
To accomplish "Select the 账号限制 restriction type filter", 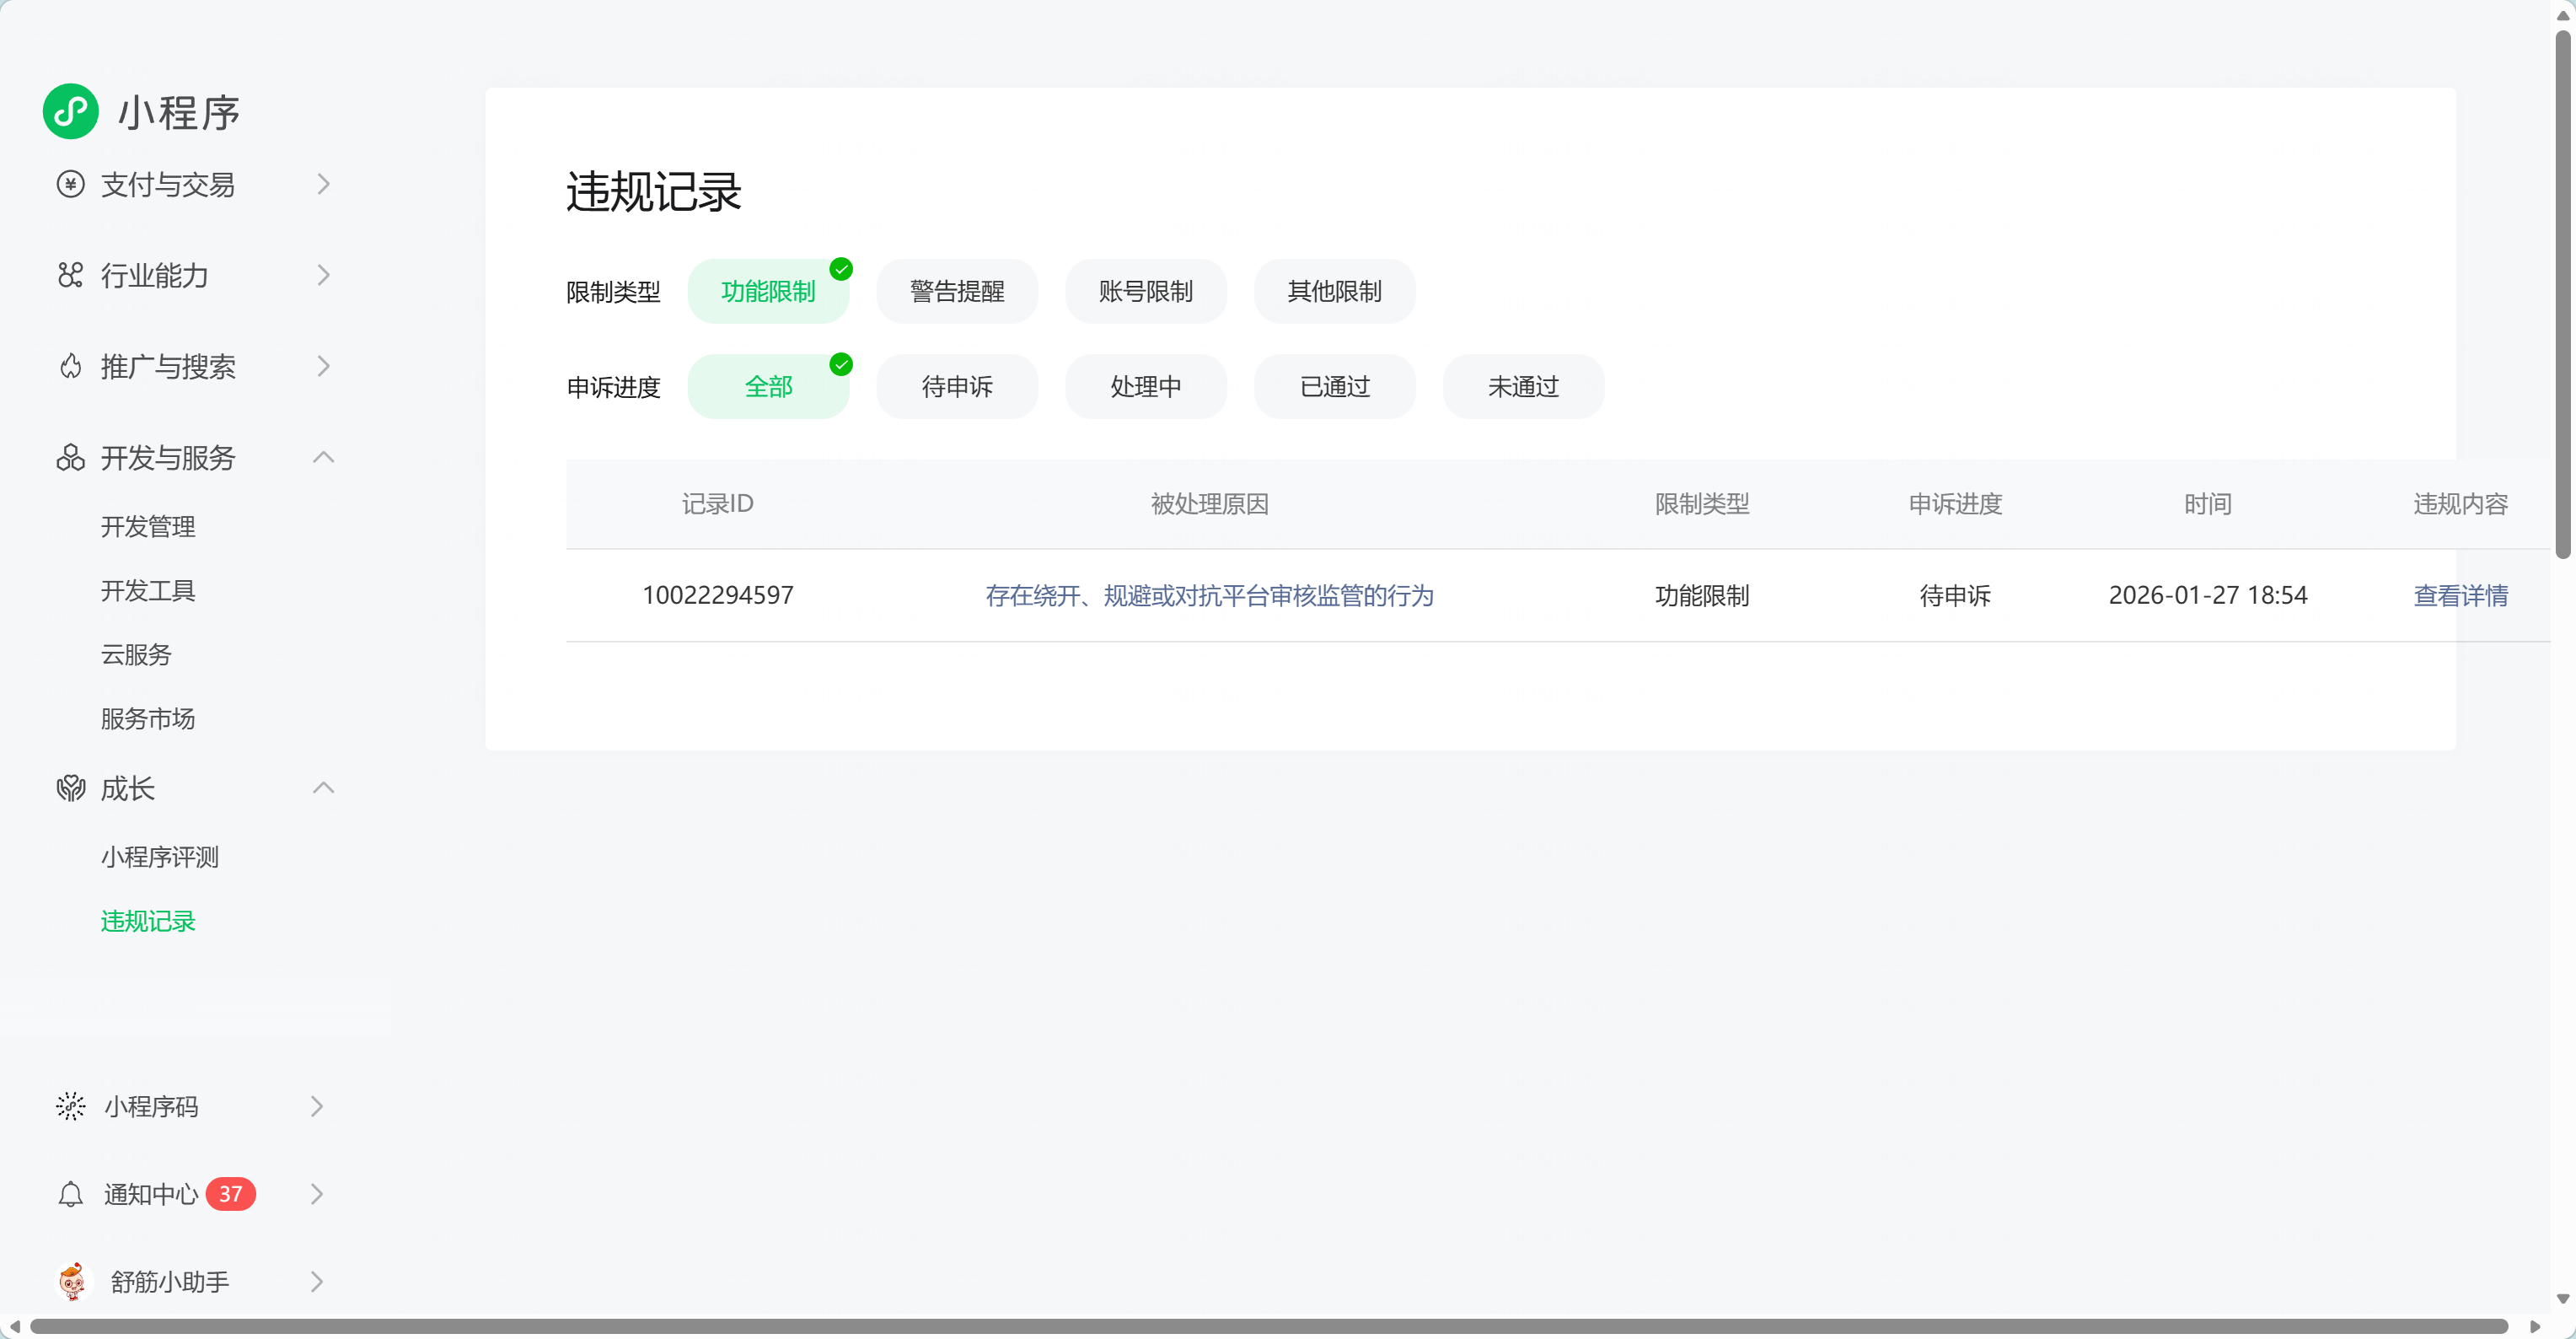I will [x=1145, y=291].
